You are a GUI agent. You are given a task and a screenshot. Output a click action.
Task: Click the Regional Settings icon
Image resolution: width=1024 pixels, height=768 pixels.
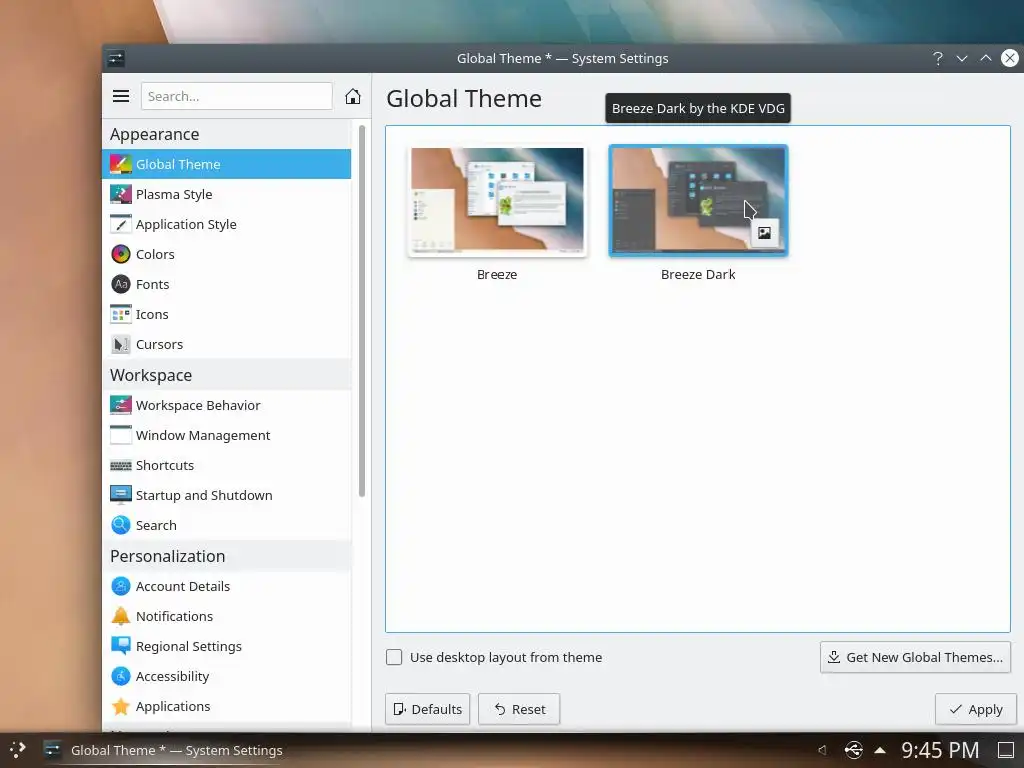121,646
